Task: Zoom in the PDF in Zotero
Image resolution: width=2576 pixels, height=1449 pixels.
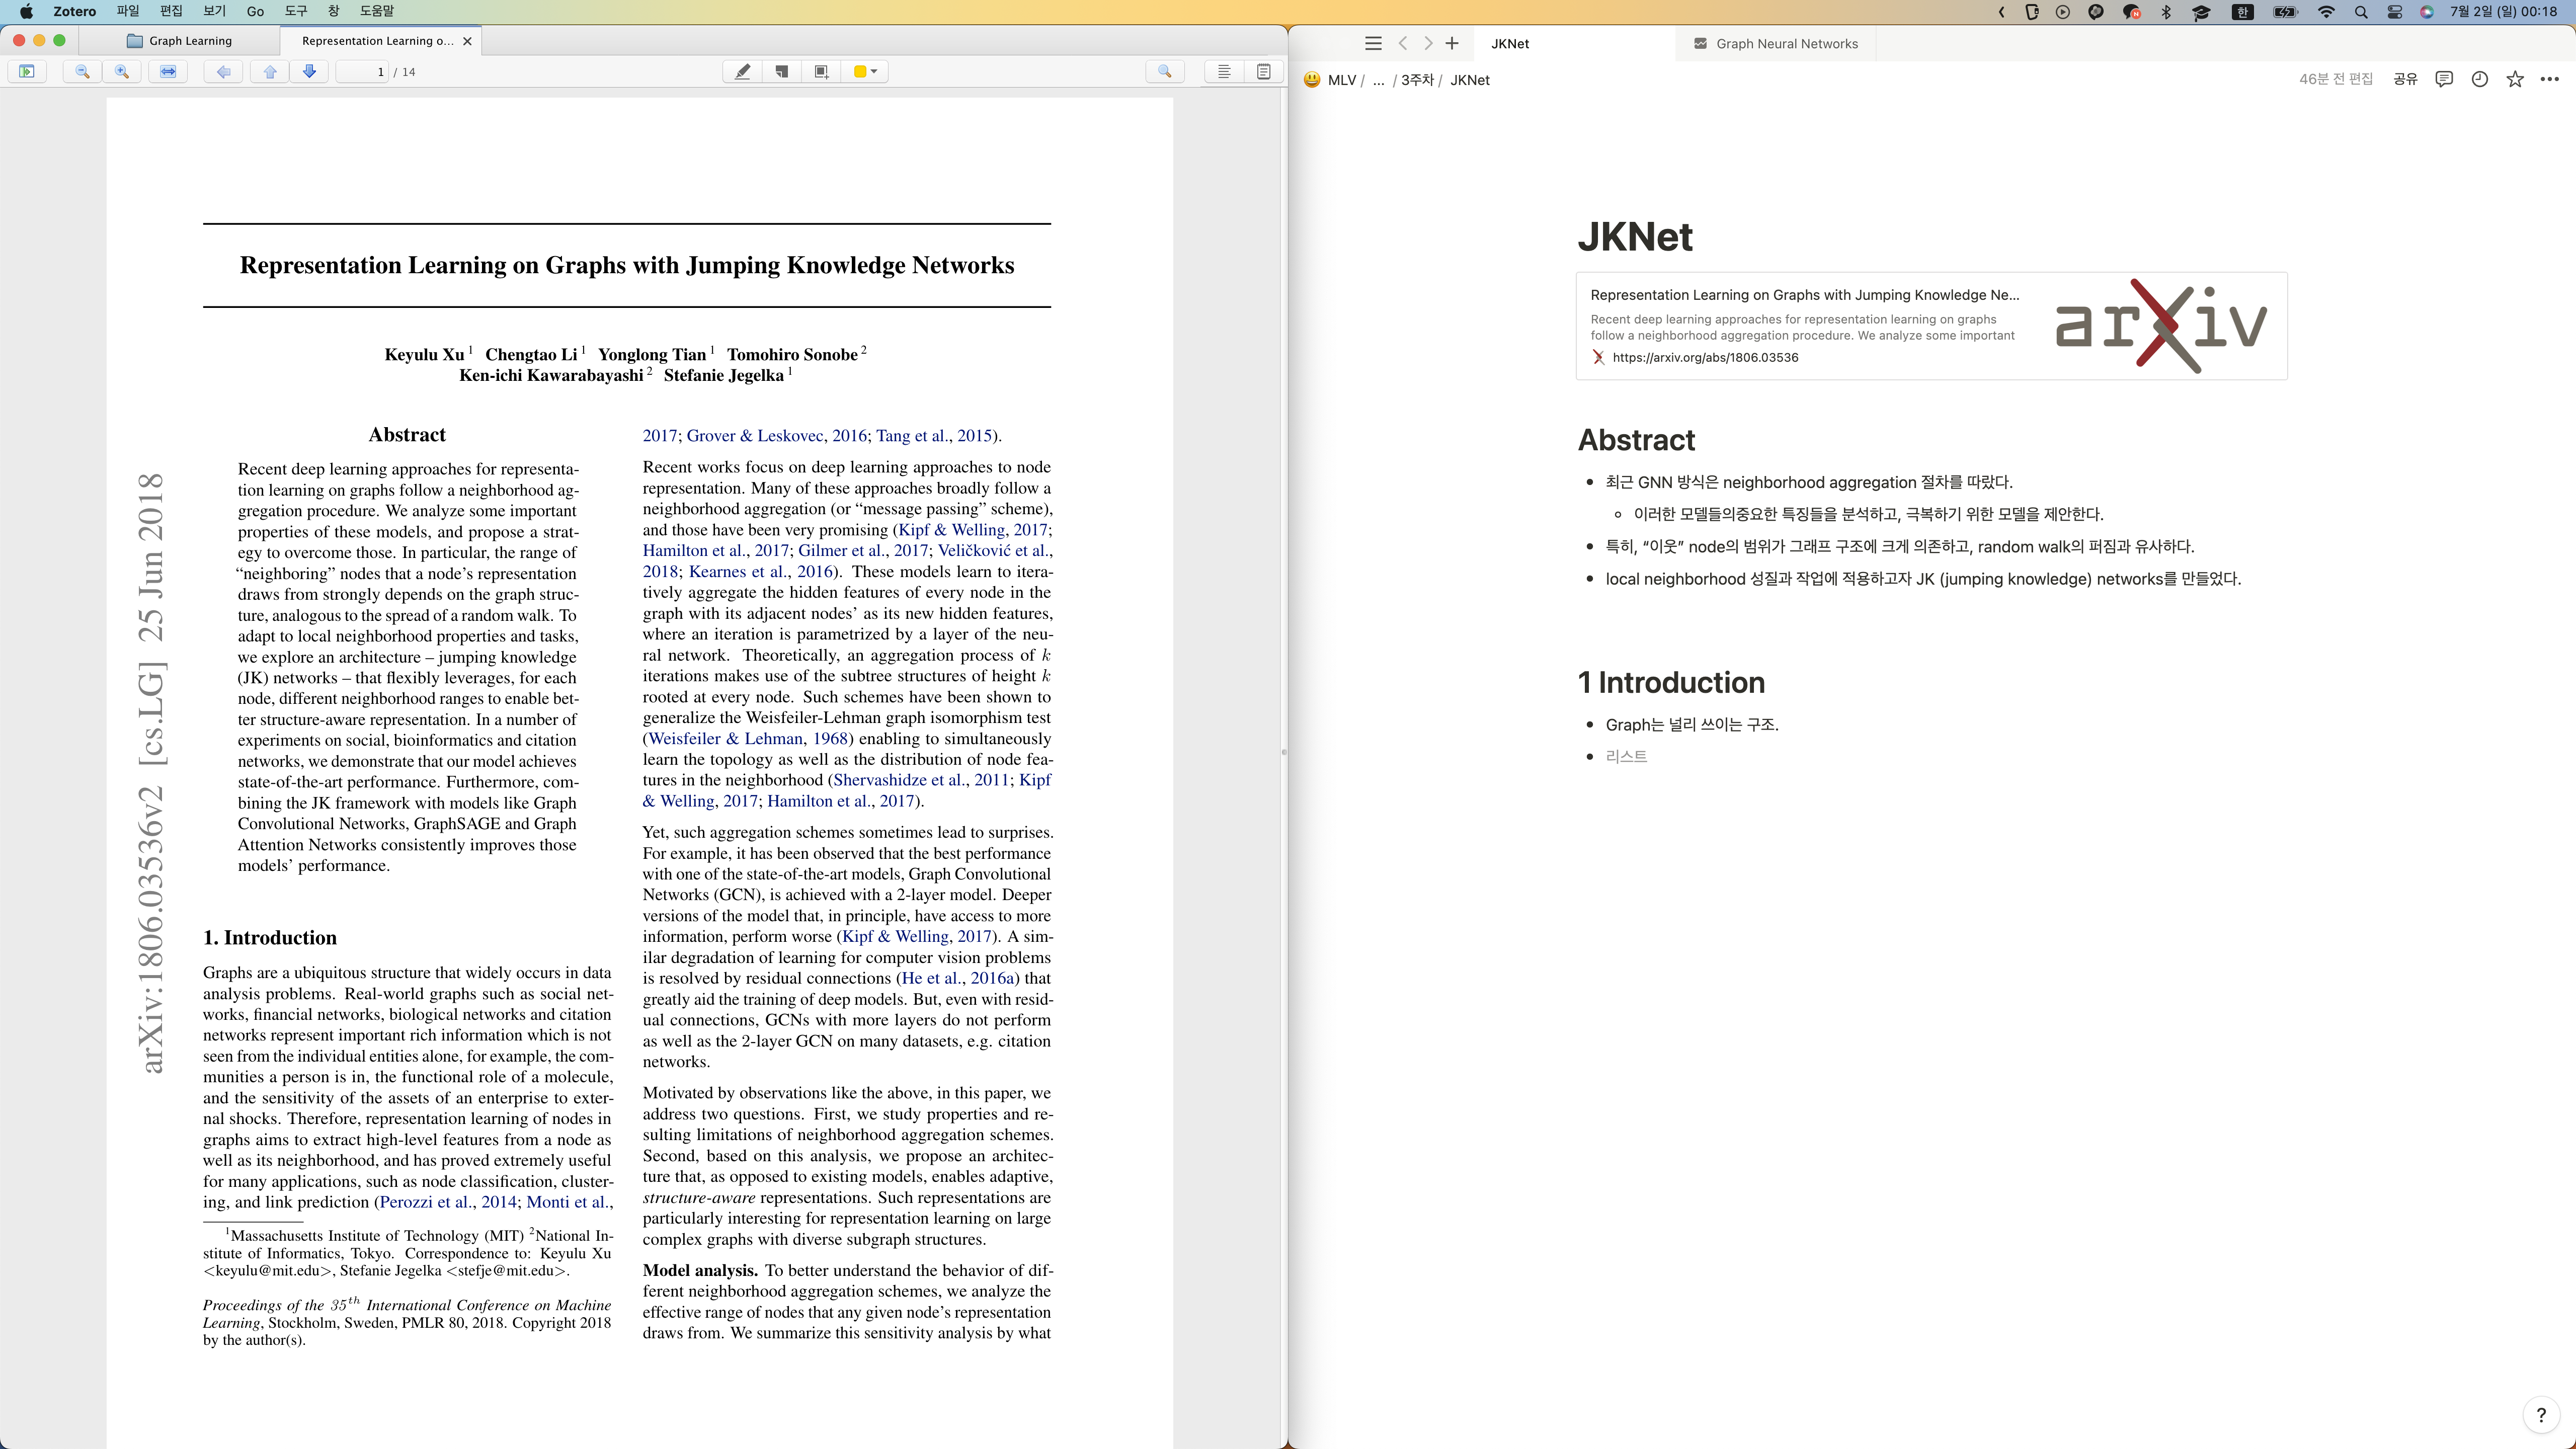Action: [x=122, y=71]
